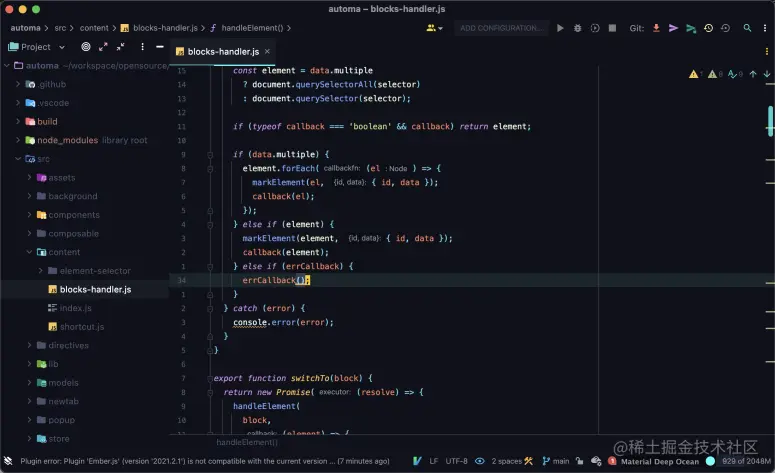Select the models folder row

click(84, 383)
